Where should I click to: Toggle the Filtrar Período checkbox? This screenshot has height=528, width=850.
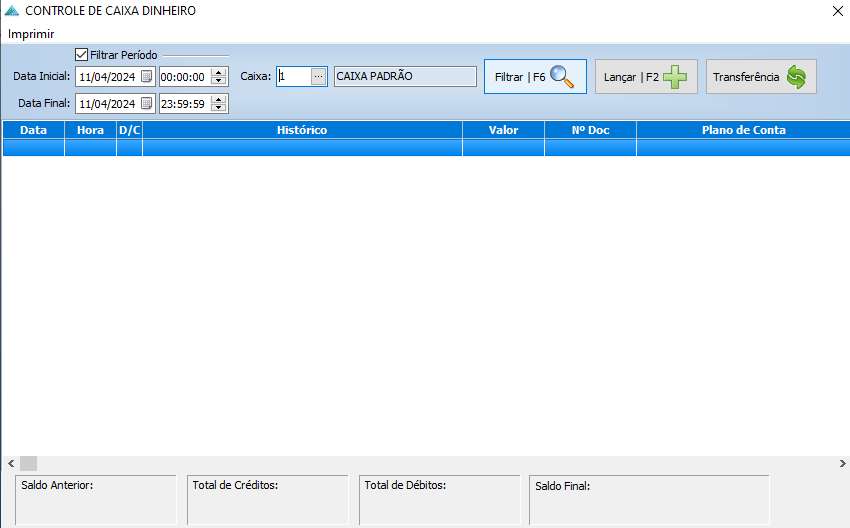click(81, 55)
